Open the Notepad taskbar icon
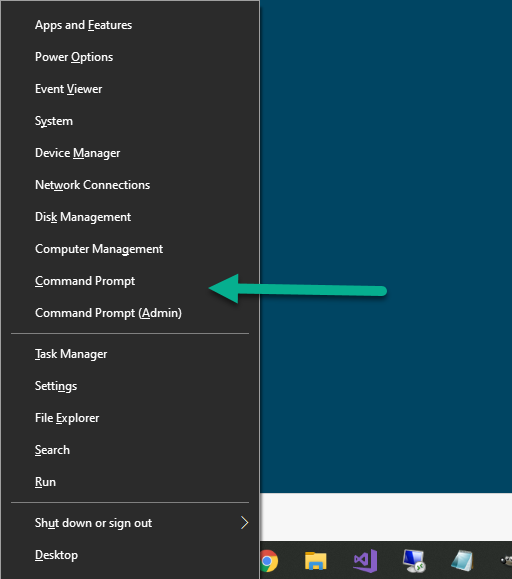This screenshot has width=512, height=579. coord(462,561)
